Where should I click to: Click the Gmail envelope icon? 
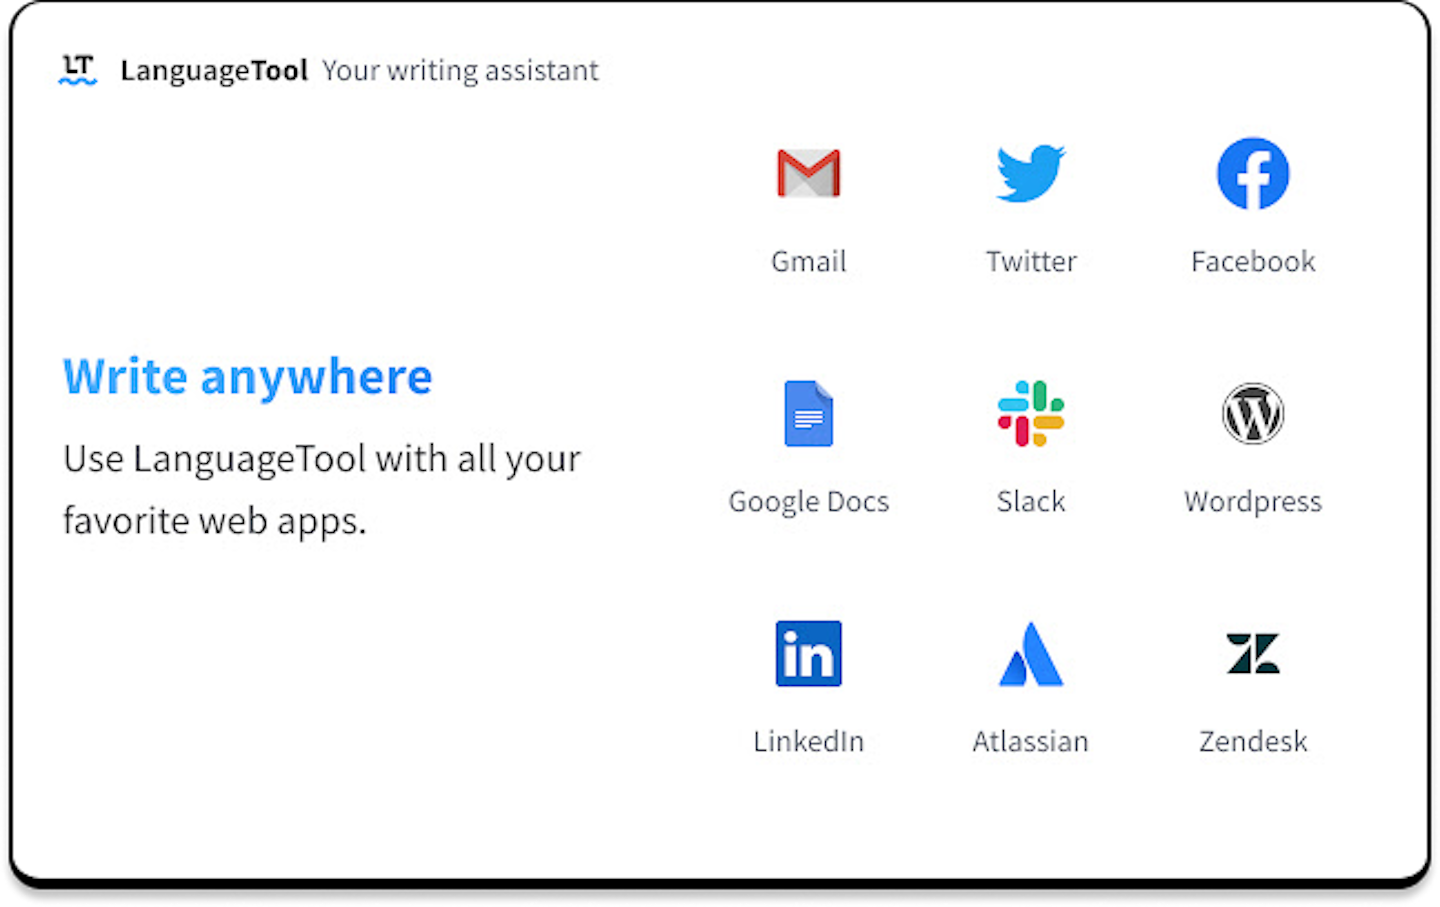pos(808,173)
